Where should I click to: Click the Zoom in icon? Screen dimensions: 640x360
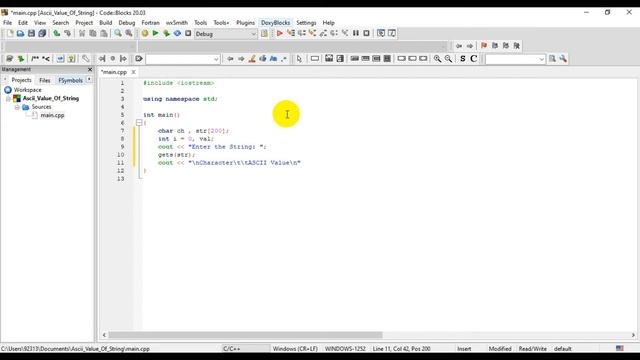(438, 59)
